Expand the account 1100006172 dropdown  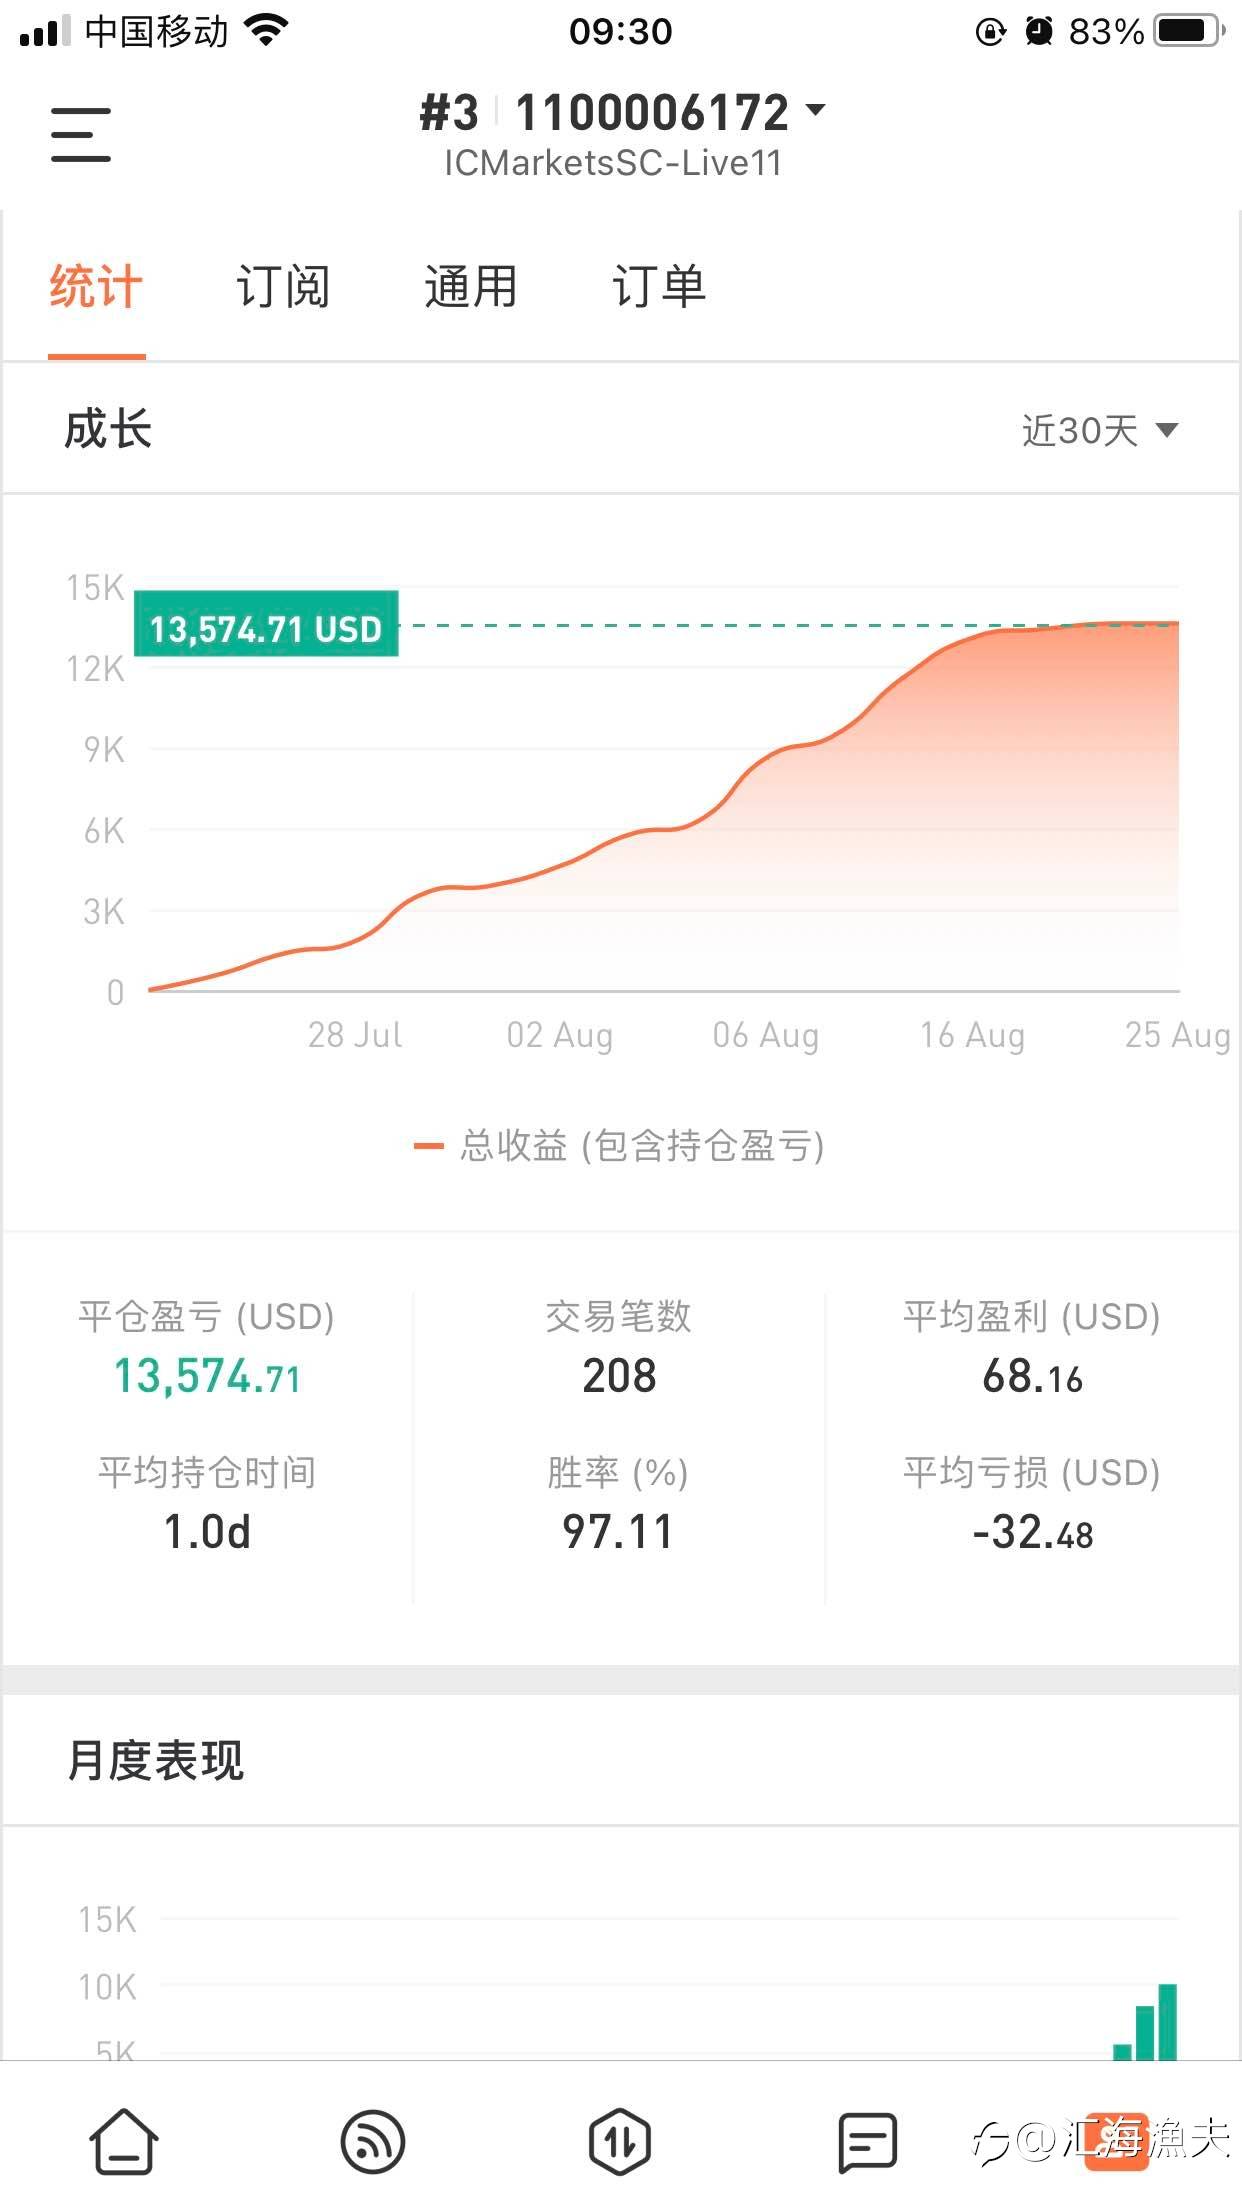point(816,110)
